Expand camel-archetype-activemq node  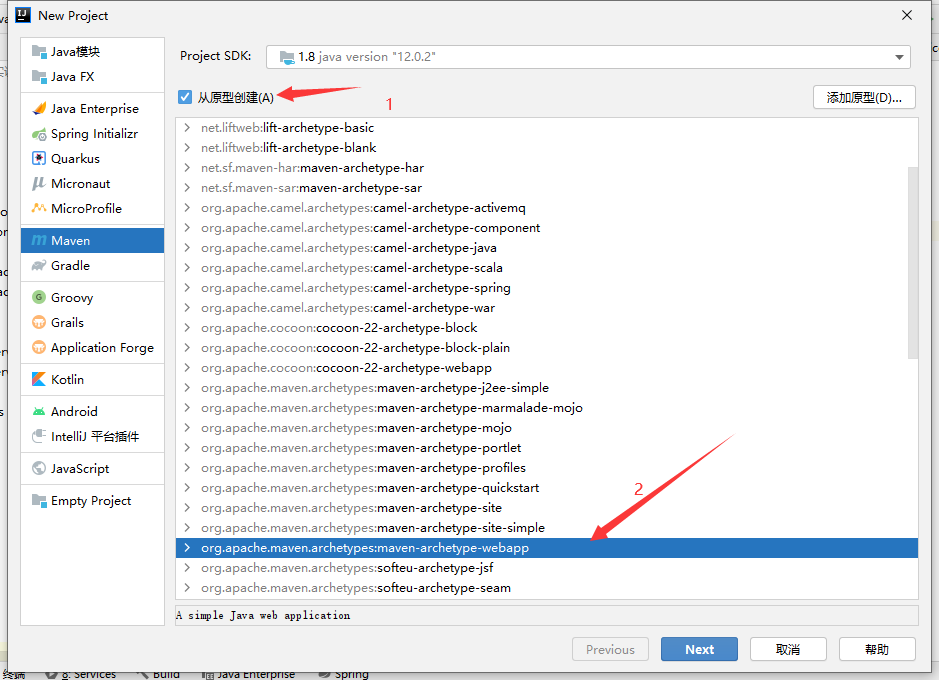(187, 208)
